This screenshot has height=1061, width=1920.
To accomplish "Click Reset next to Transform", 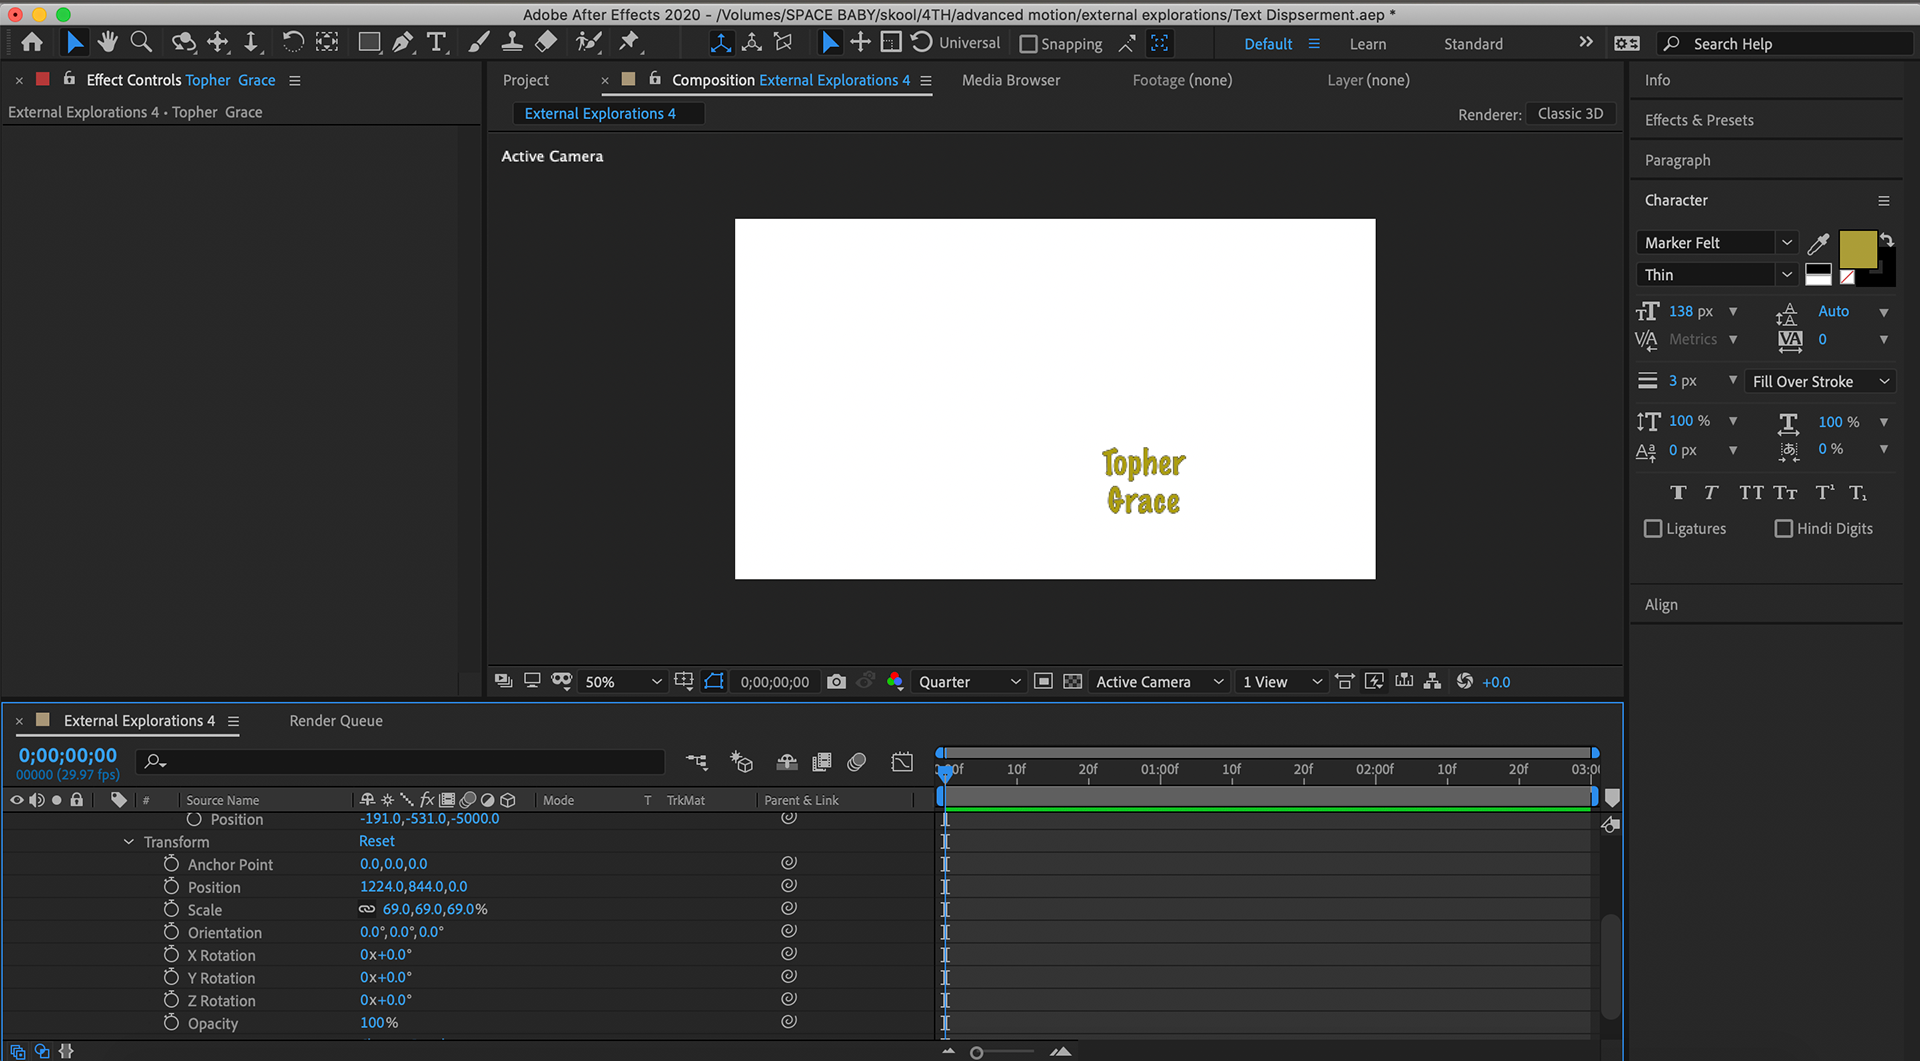I will (x=377, y=842).
